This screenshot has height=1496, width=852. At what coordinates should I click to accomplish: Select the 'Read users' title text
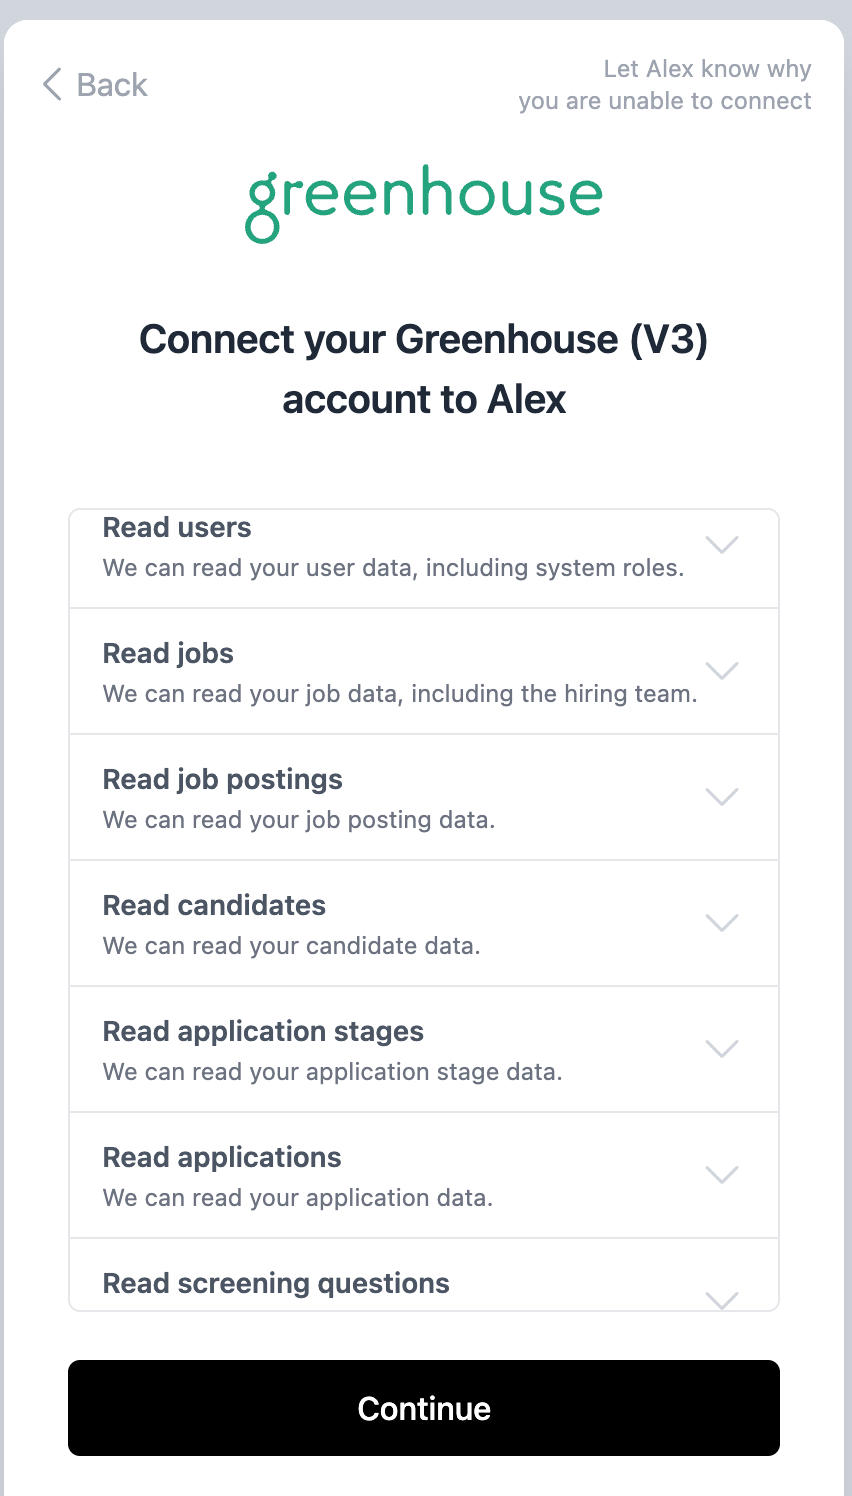(177, 528)
